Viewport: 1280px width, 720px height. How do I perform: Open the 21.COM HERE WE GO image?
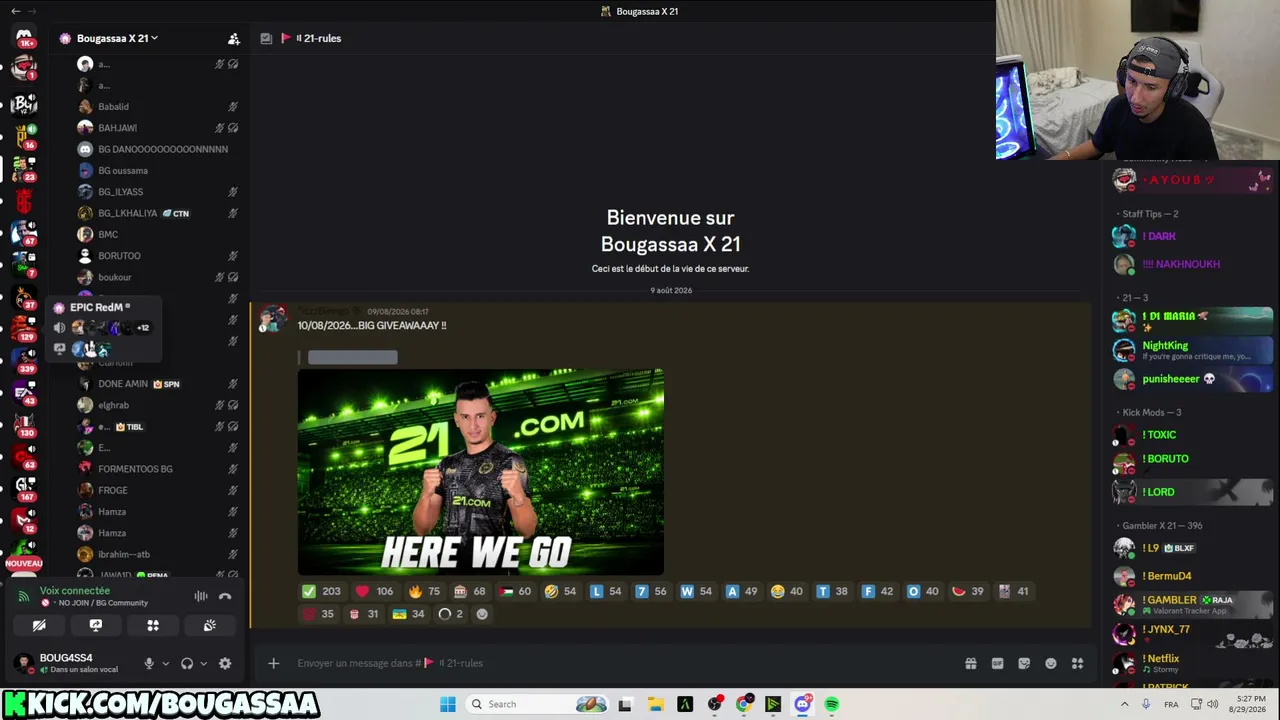(481, 472)
